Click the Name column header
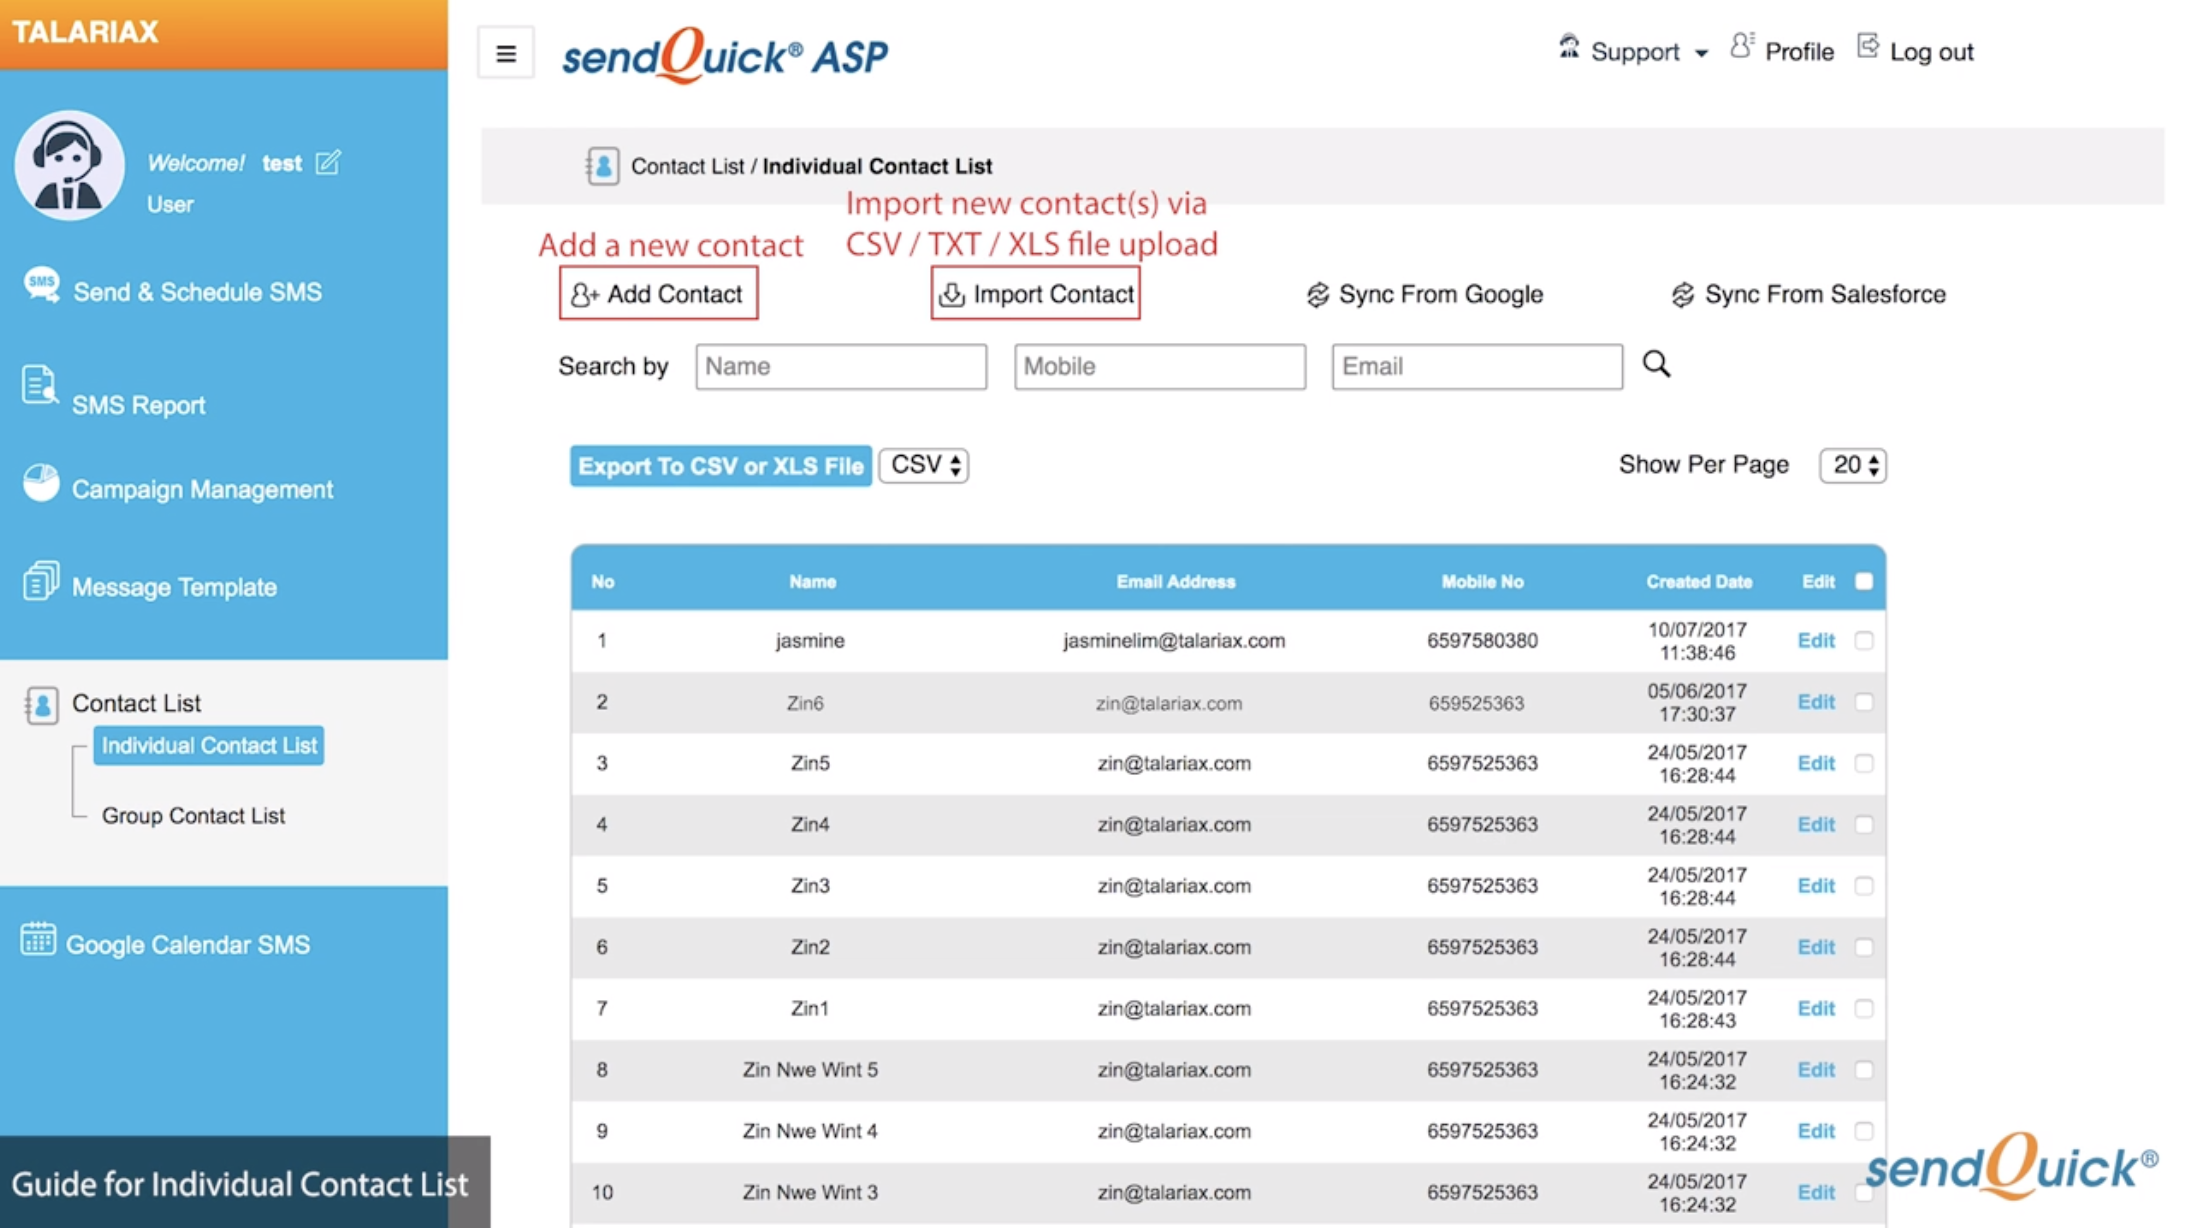Screen dimensions: 2186x1228 coord(812,581)
